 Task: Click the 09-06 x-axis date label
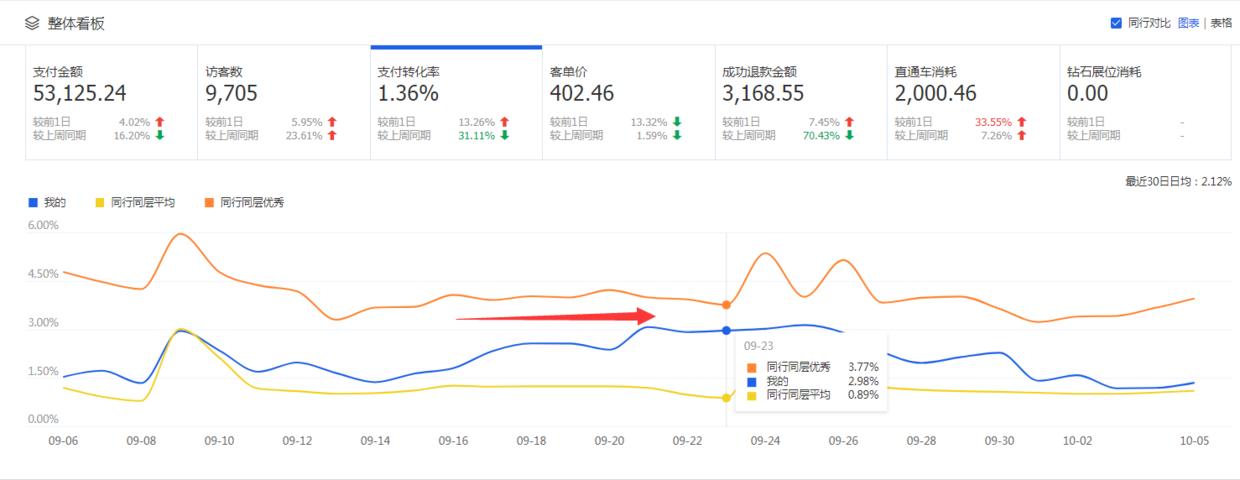pos(63,440)
